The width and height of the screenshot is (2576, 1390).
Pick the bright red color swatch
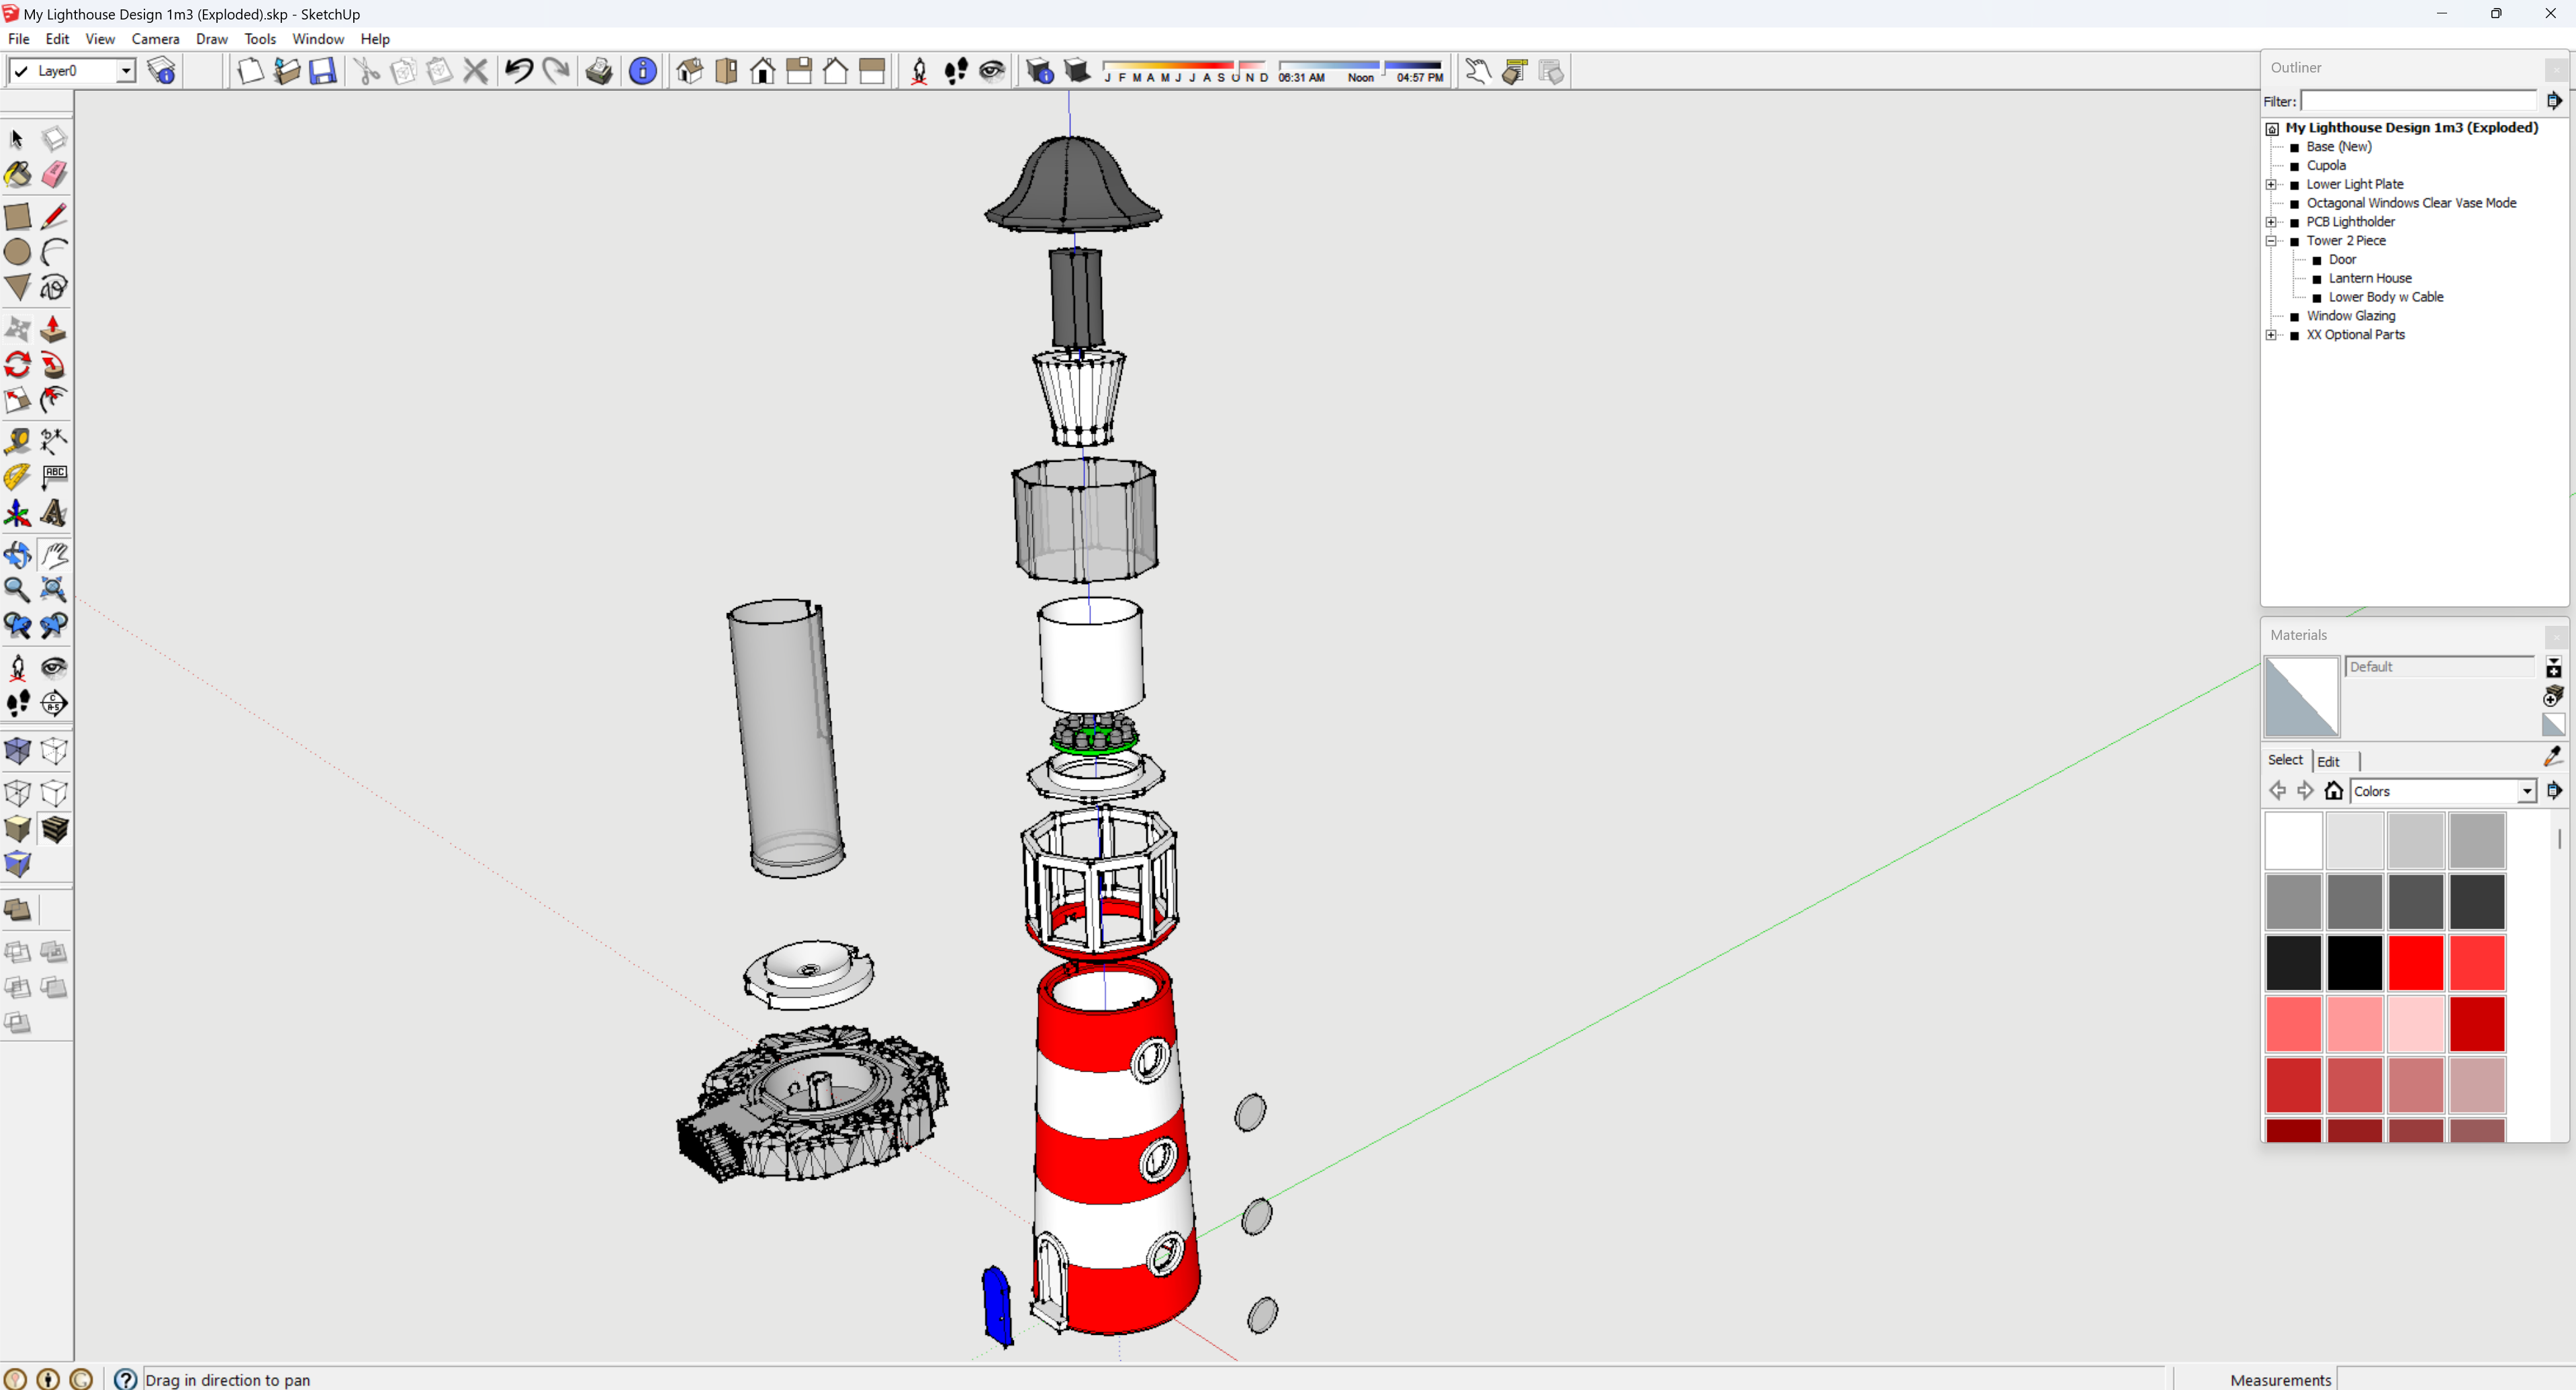(x=2415, y=962)
